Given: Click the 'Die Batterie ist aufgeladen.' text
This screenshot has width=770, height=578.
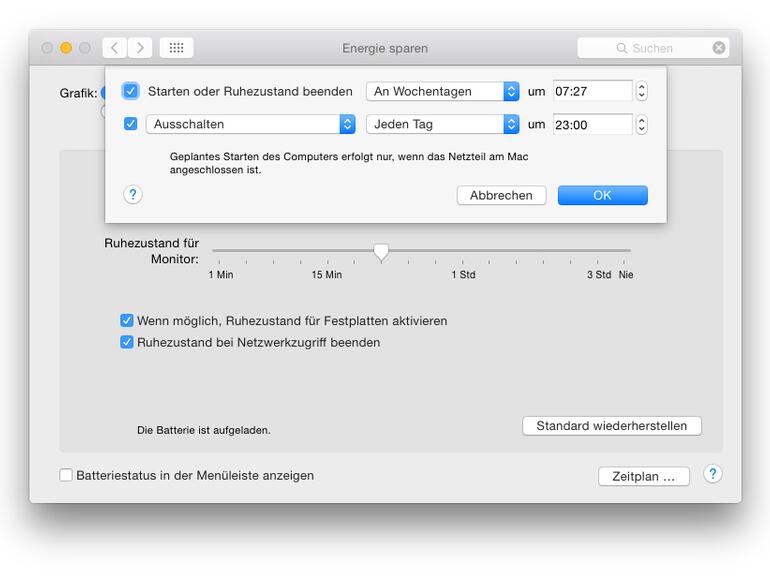Looking at the screenshot, I should (204, 430).
